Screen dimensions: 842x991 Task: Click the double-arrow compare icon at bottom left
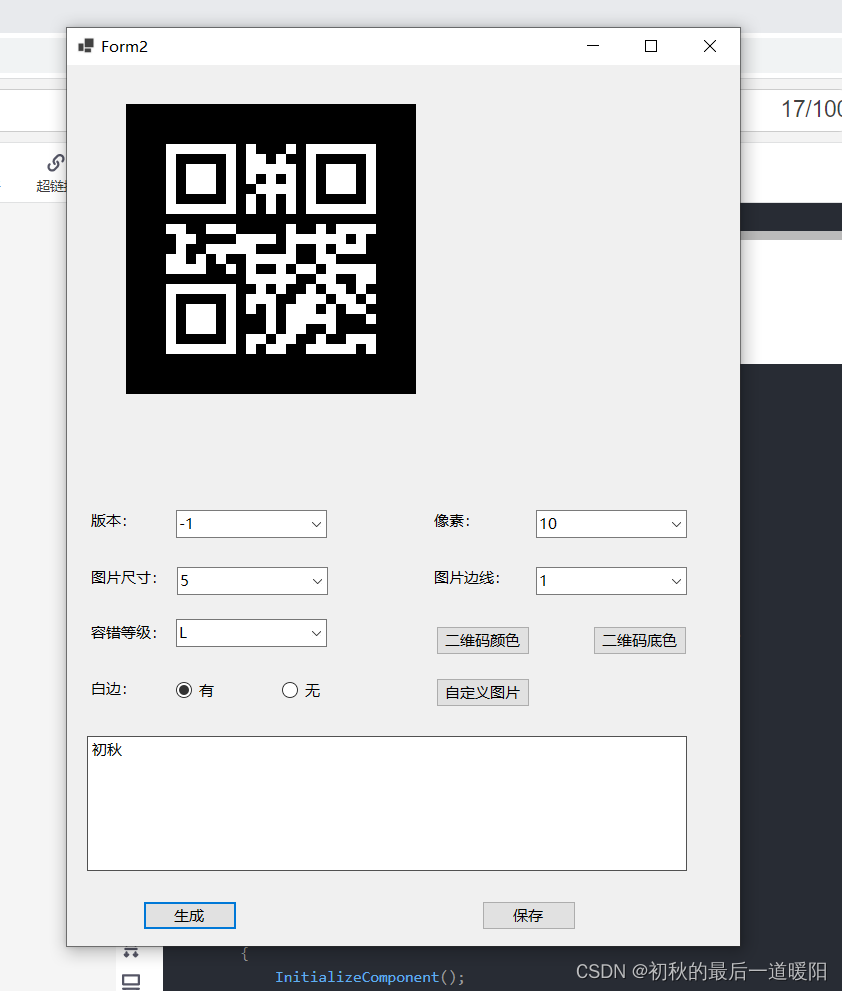tap(130, 953)
